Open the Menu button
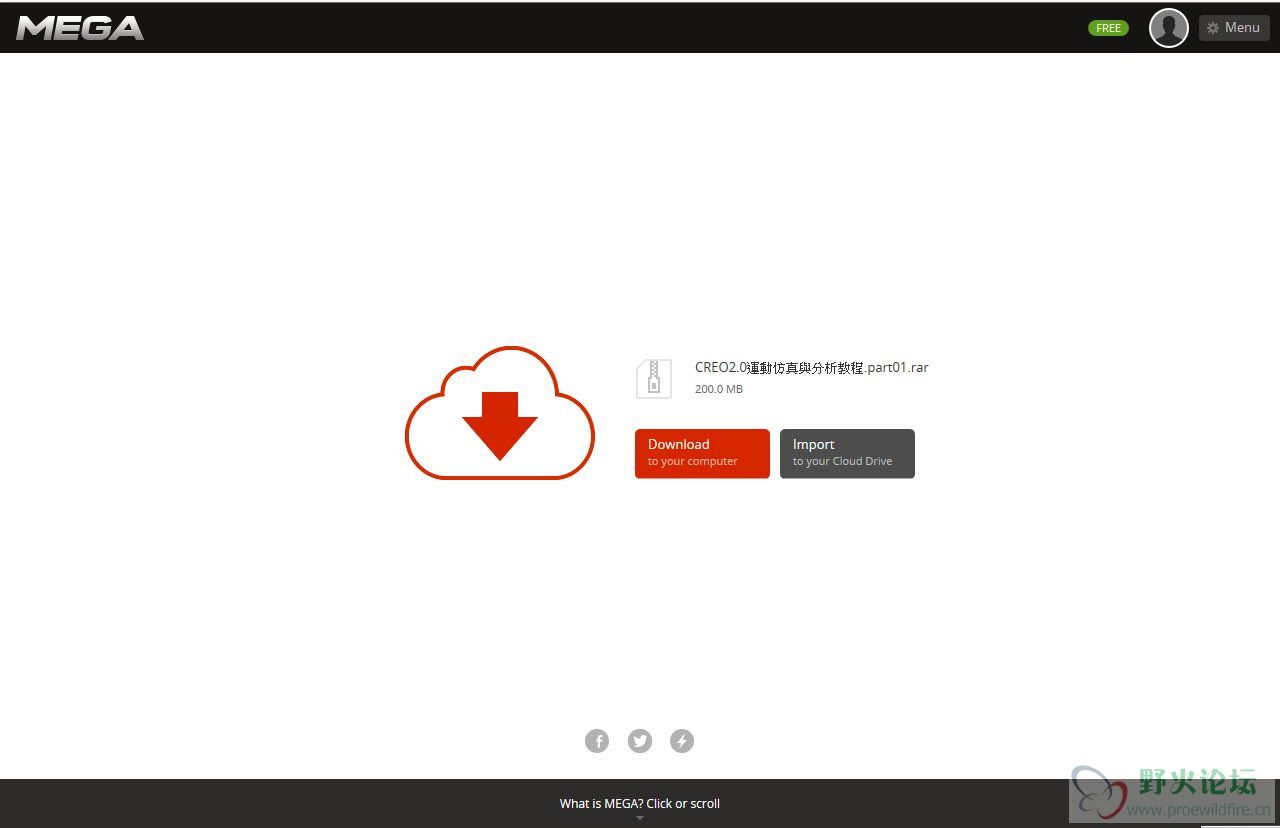Viewport: 1280px width, 828px height. pyautogui.click(x=1234, y=28)
